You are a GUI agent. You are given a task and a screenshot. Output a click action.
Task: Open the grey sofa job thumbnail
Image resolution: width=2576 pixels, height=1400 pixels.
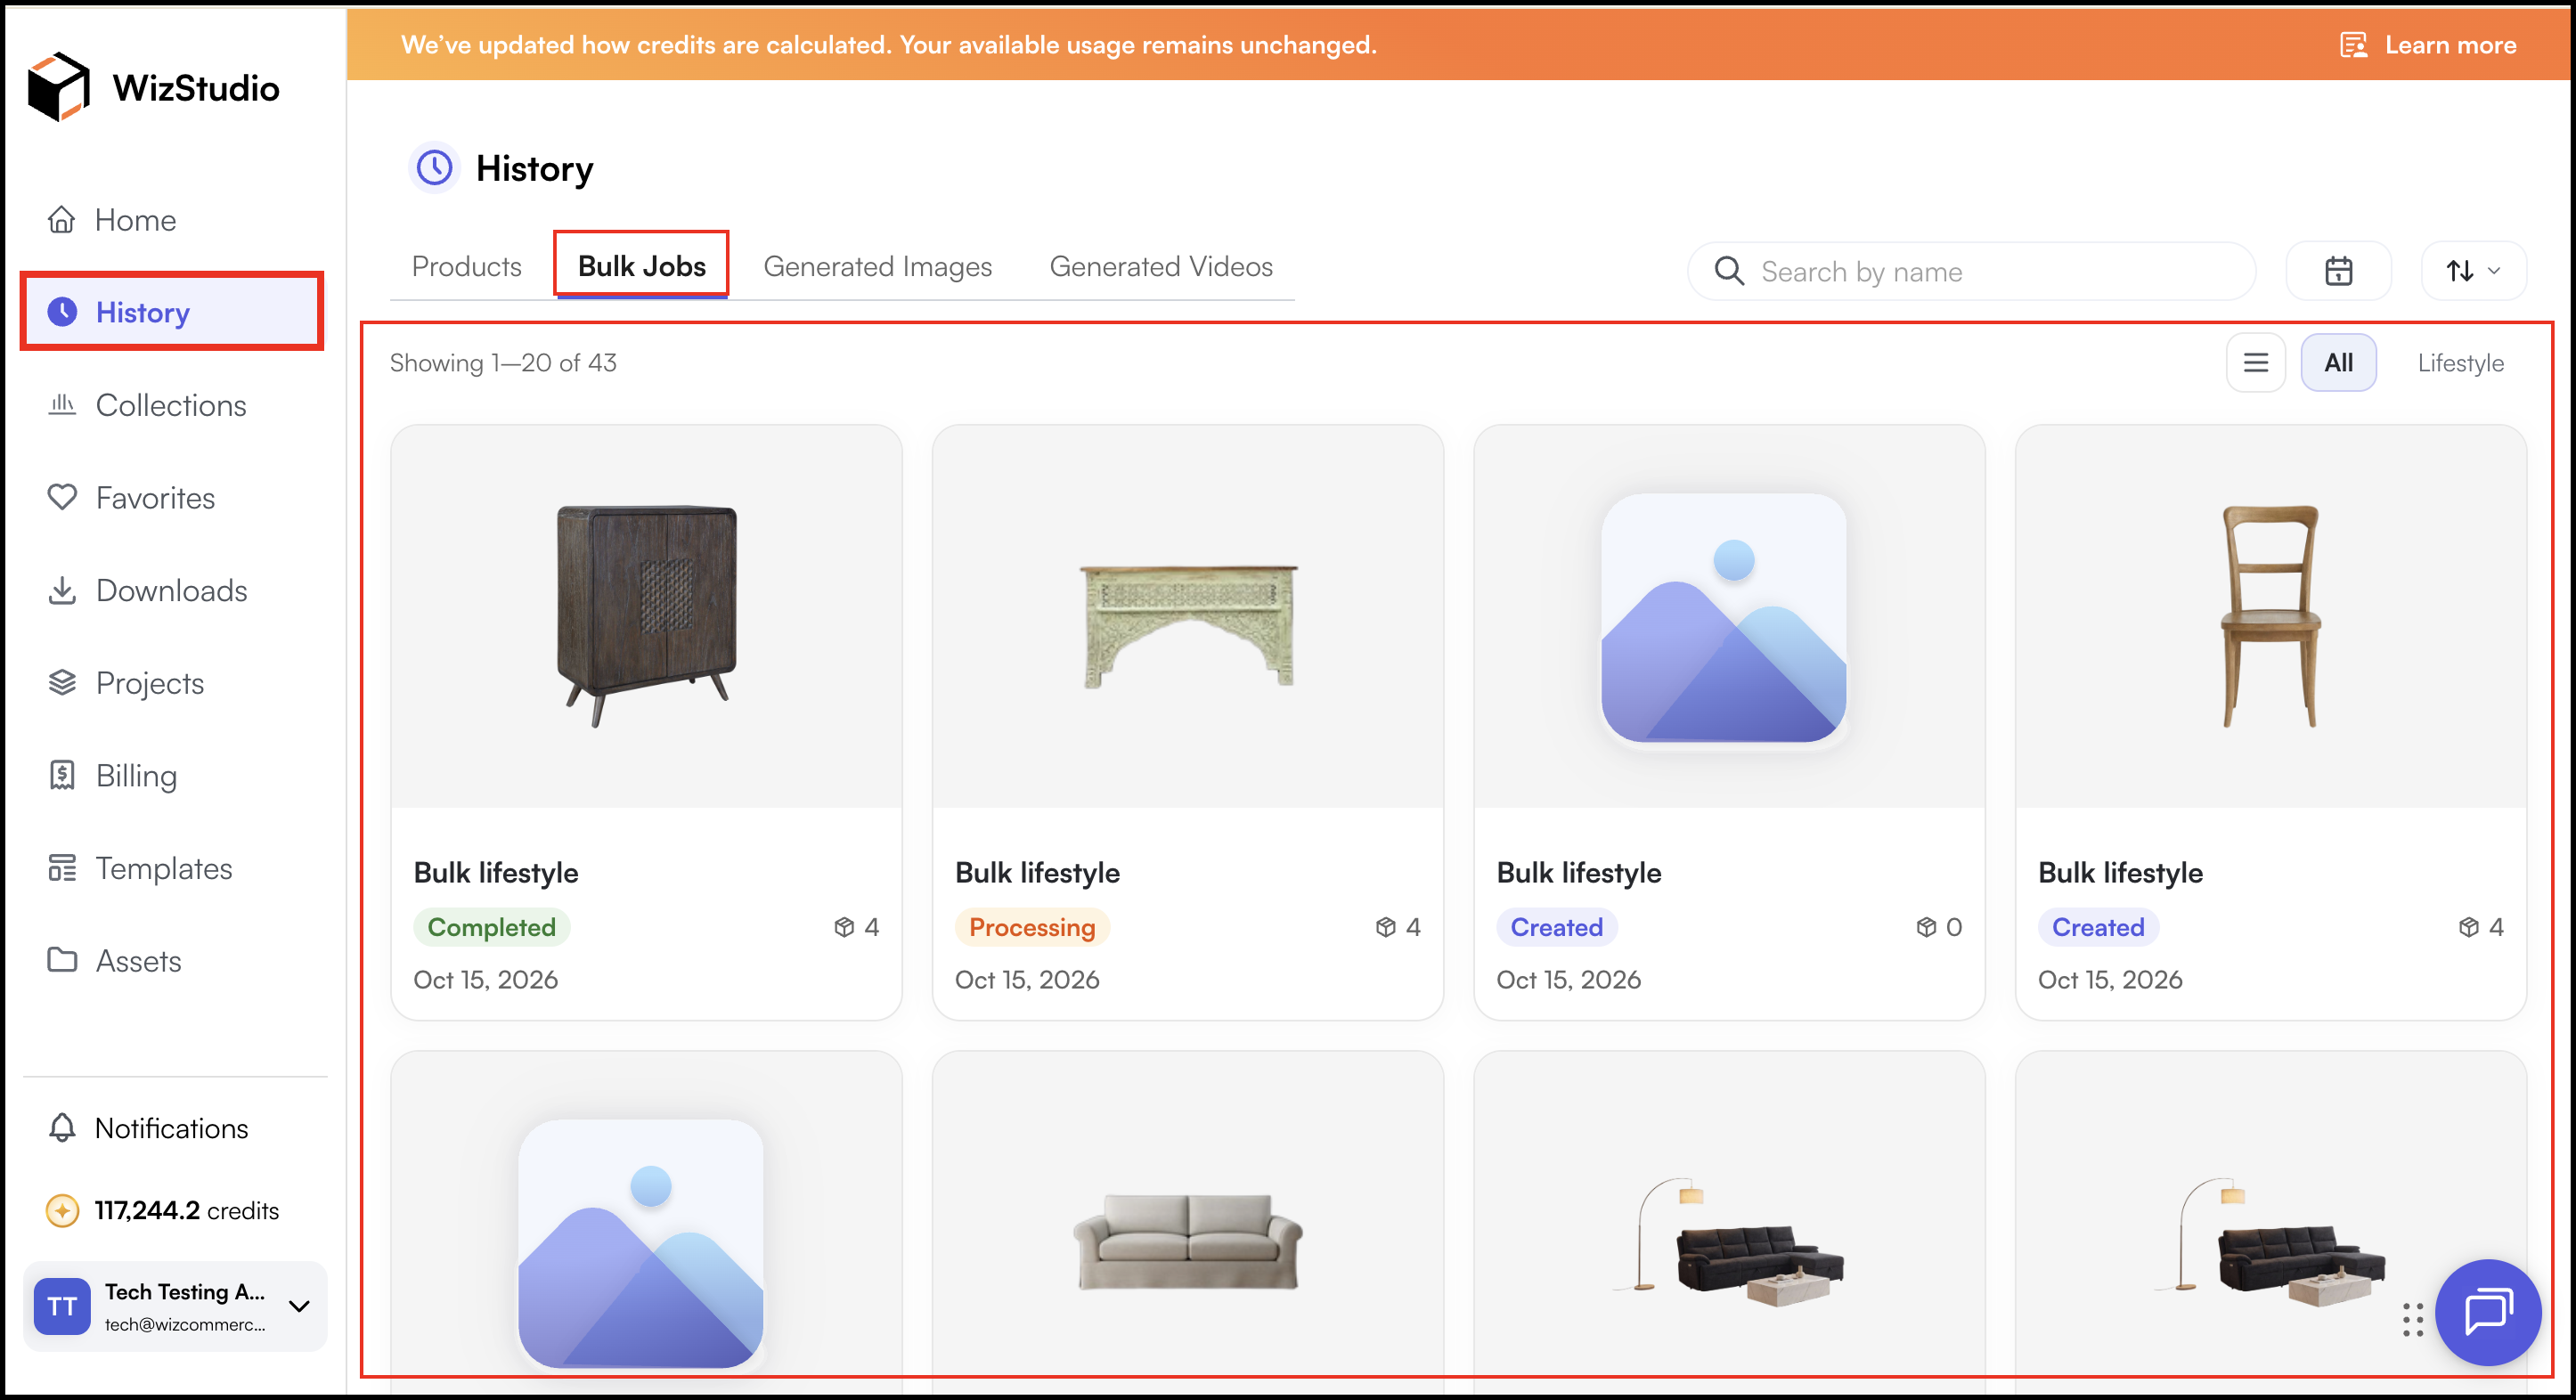1188,1241
